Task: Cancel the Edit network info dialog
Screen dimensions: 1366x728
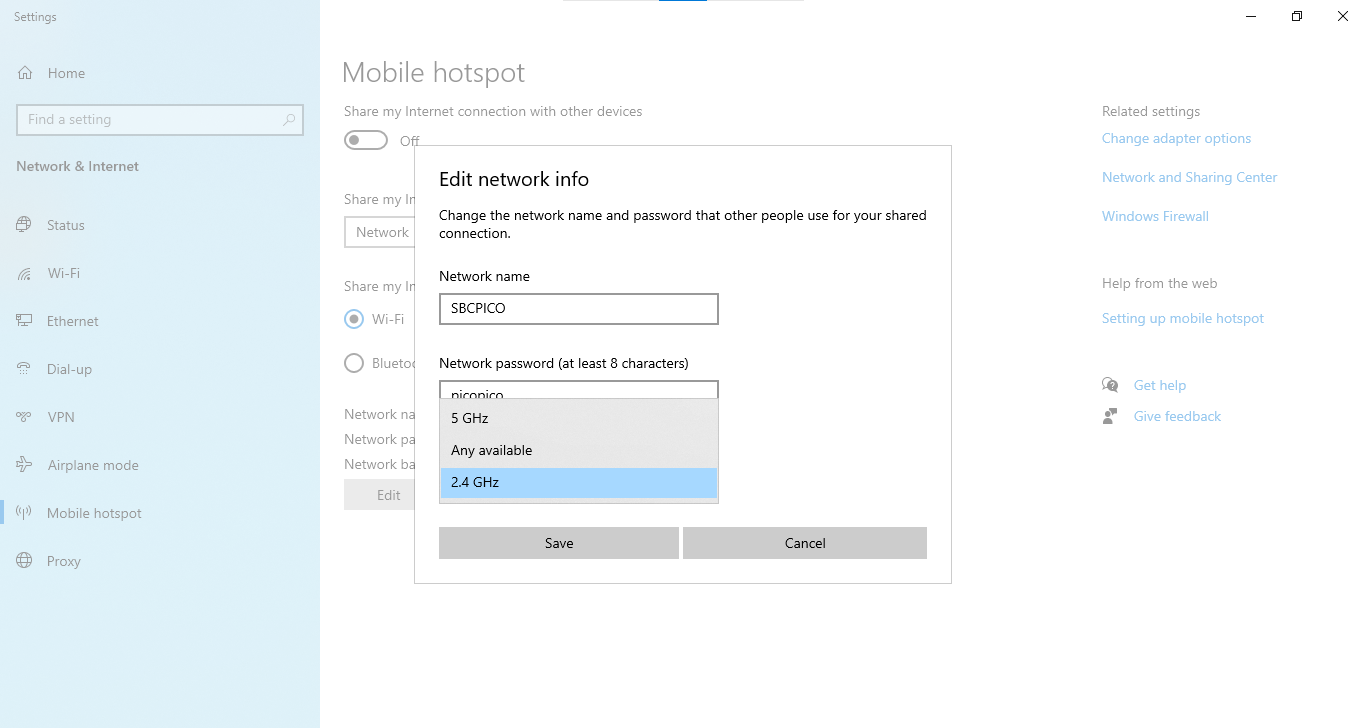Action: (804, 543)
